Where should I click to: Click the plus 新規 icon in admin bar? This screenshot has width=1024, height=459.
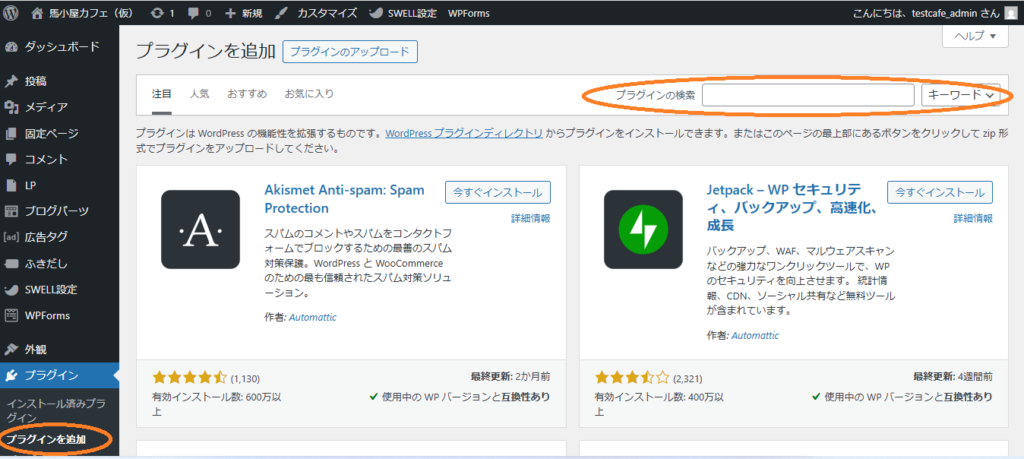(230, 13)
